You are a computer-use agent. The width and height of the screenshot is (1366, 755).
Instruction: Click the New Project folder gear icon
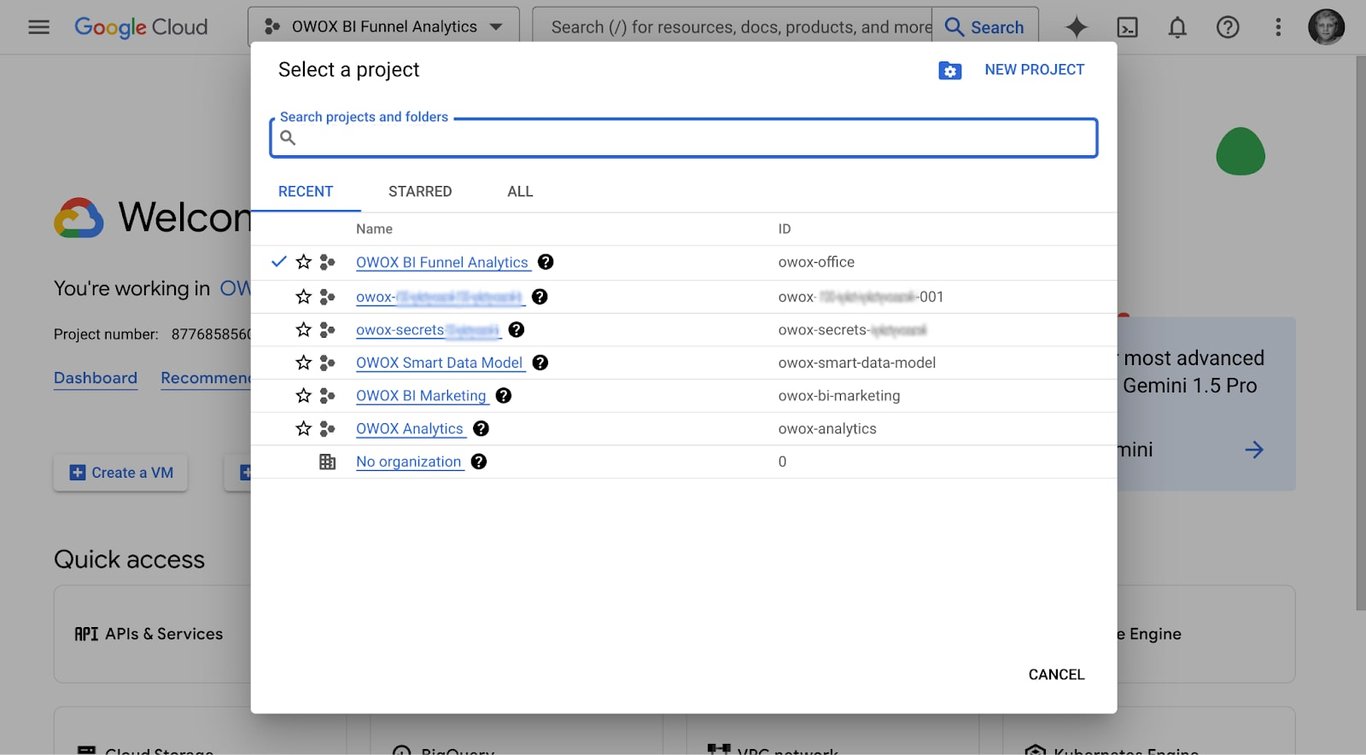pyautogui.click(x=950, y=70)
